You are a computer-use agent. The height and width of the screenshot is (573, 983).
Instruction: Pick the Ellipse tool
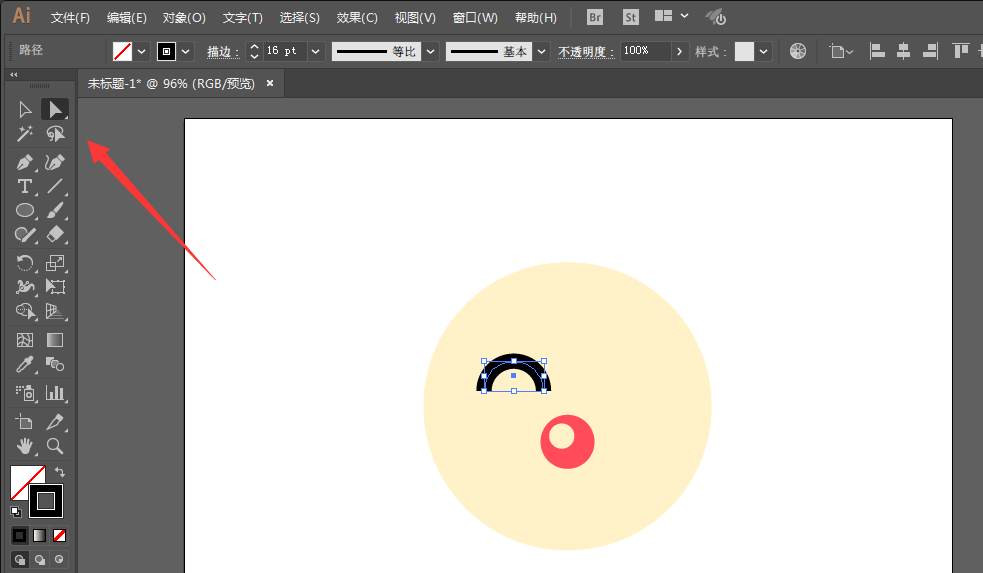pos(25,210)
